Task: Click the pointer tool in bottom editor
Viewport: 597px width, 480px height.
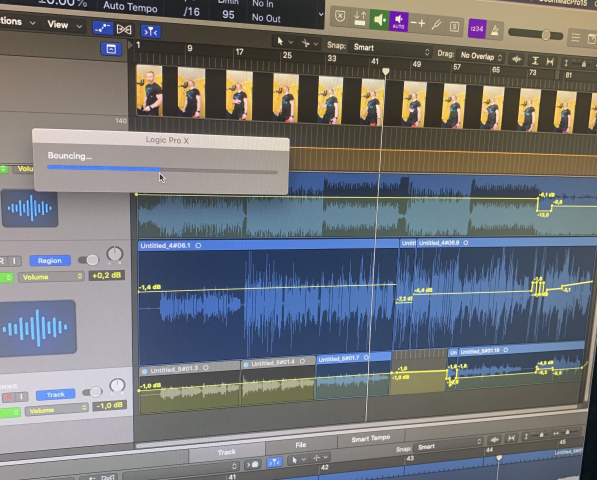Action: [x=294, y=460]
